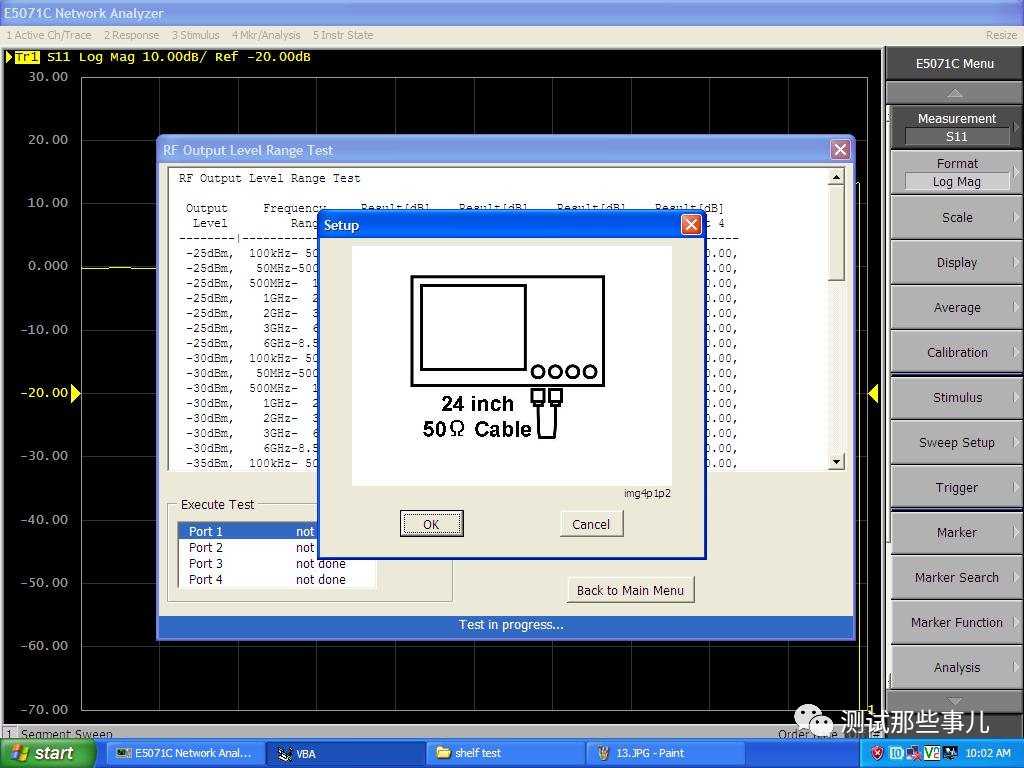Open the 2 Response menu
Image resolution: width=1024 pixels, height=768 pixels.
tap(131, 35)
